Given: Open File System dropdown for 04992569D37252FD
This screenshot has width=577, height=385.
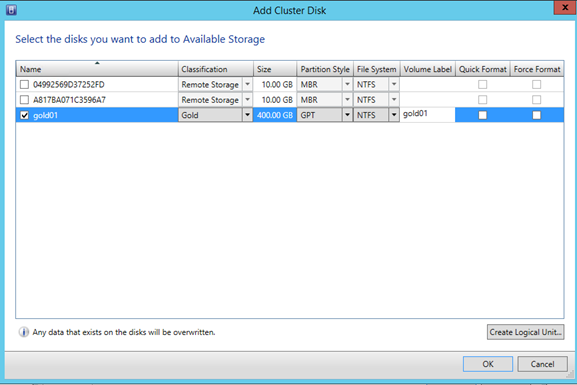Looking at the screenshot, I should point(394,85).
